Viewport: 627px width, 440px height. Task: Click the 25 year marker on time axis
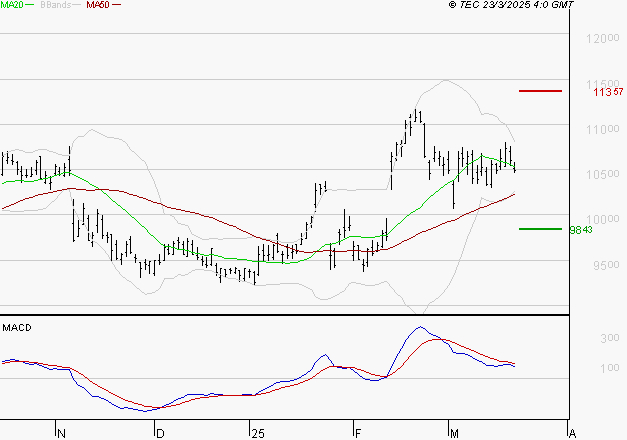click(258, 434)
